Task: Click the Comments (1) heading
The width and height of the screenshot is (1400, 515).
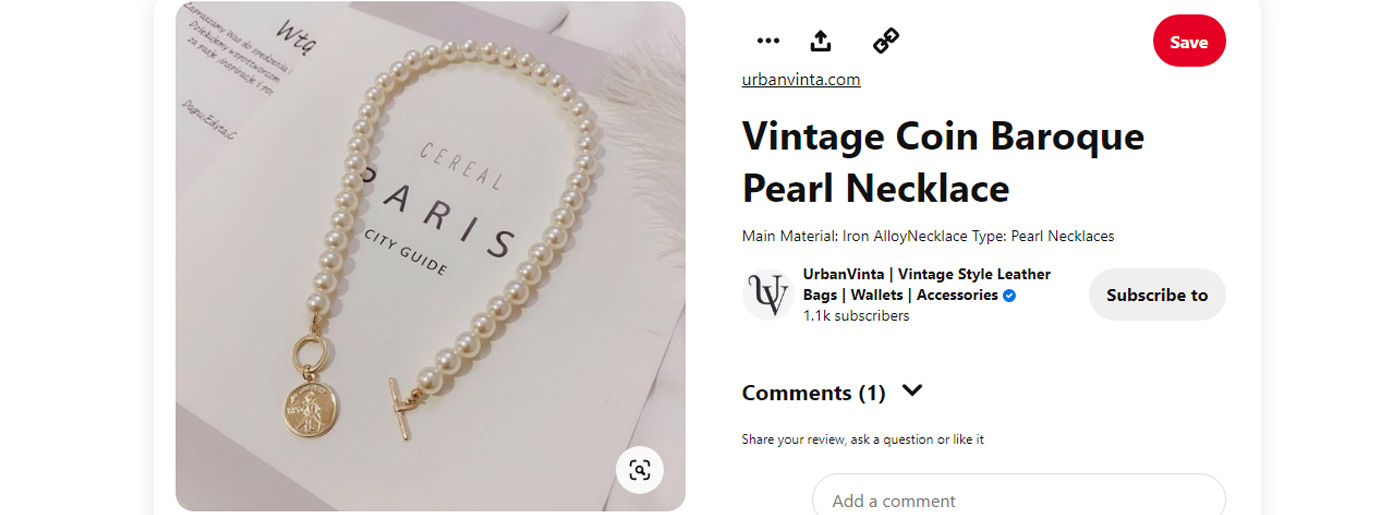Action: (x=813, y=393)
